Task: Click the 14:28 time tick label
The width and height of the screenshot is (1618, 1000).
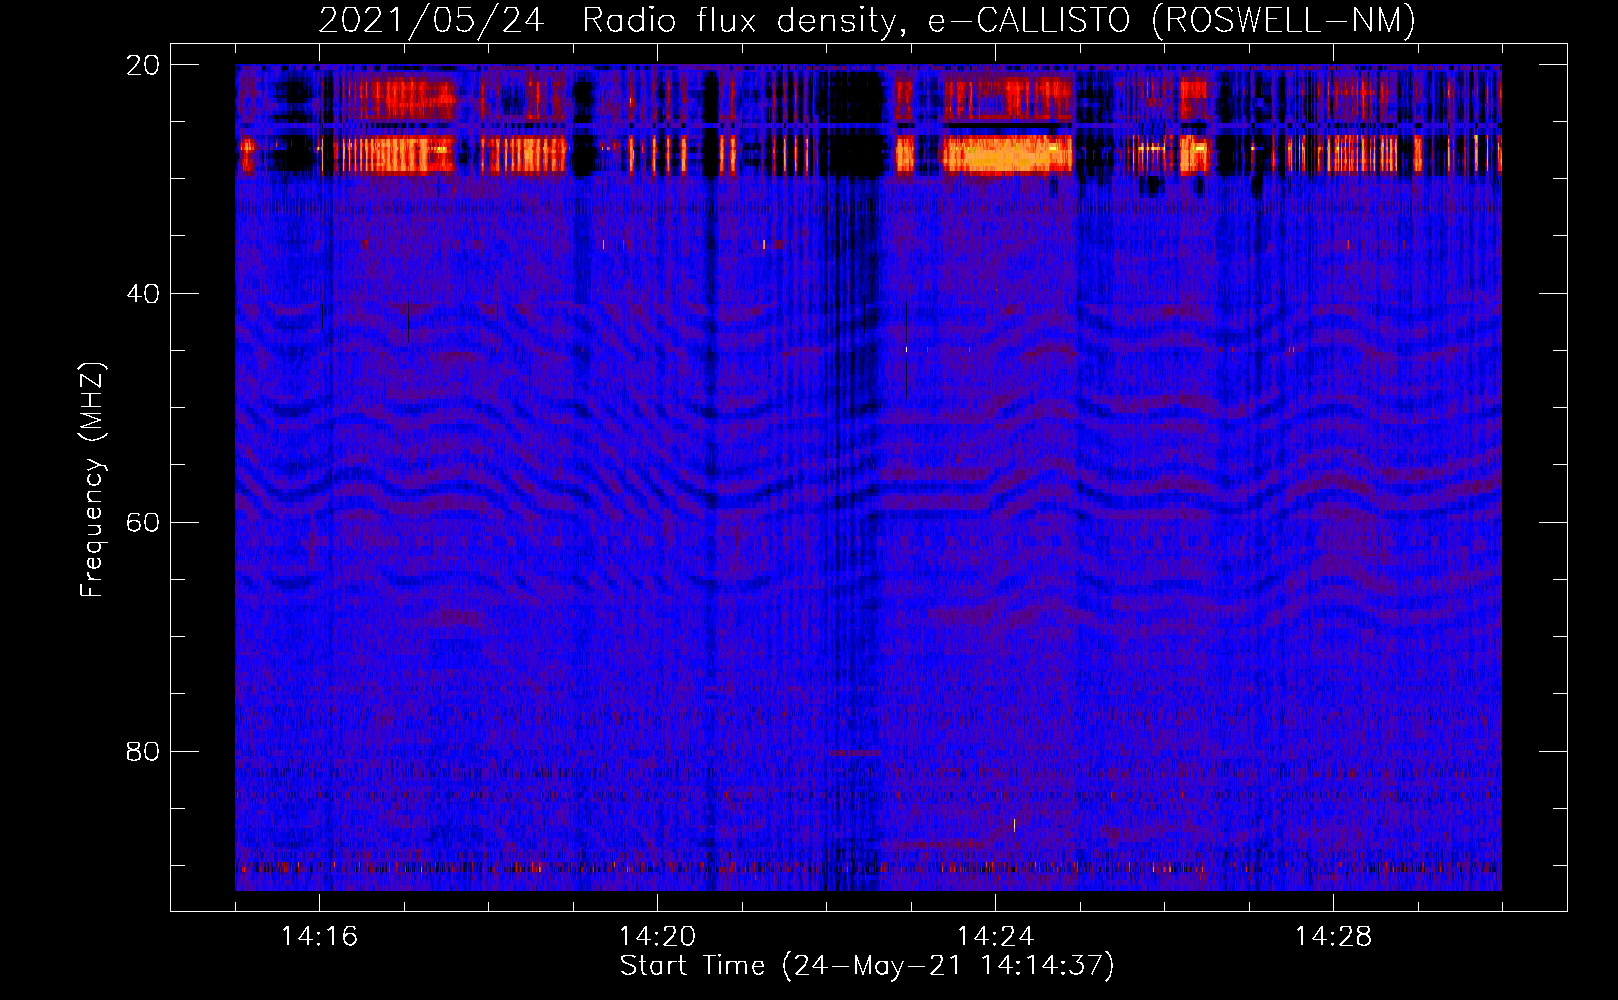Action: point(1333,937)
